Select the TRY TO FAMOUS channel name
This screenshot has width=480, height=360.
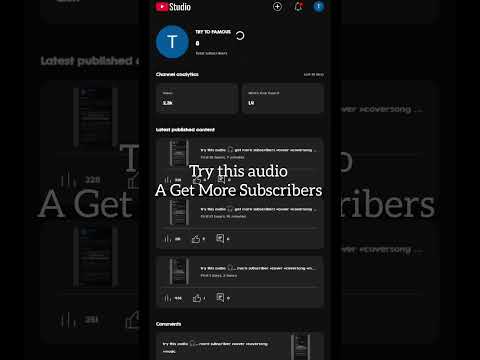tap(213, 32)
